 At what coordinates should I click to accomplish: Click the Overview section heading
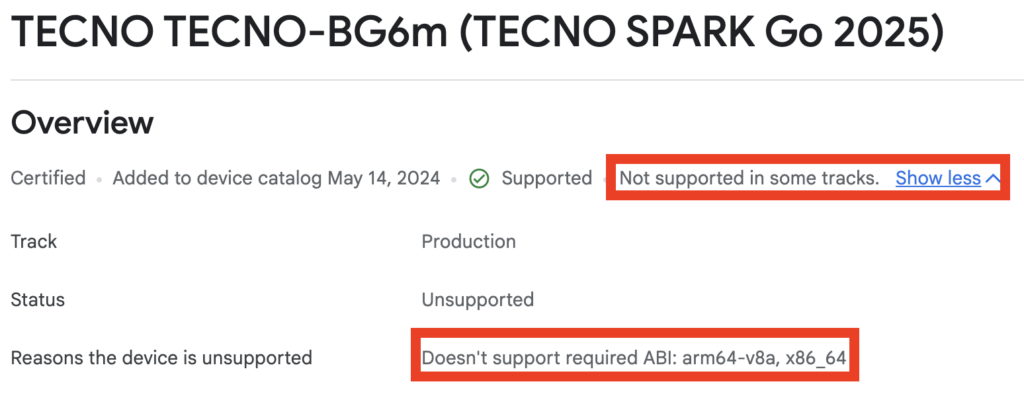(x=82, y=122)
